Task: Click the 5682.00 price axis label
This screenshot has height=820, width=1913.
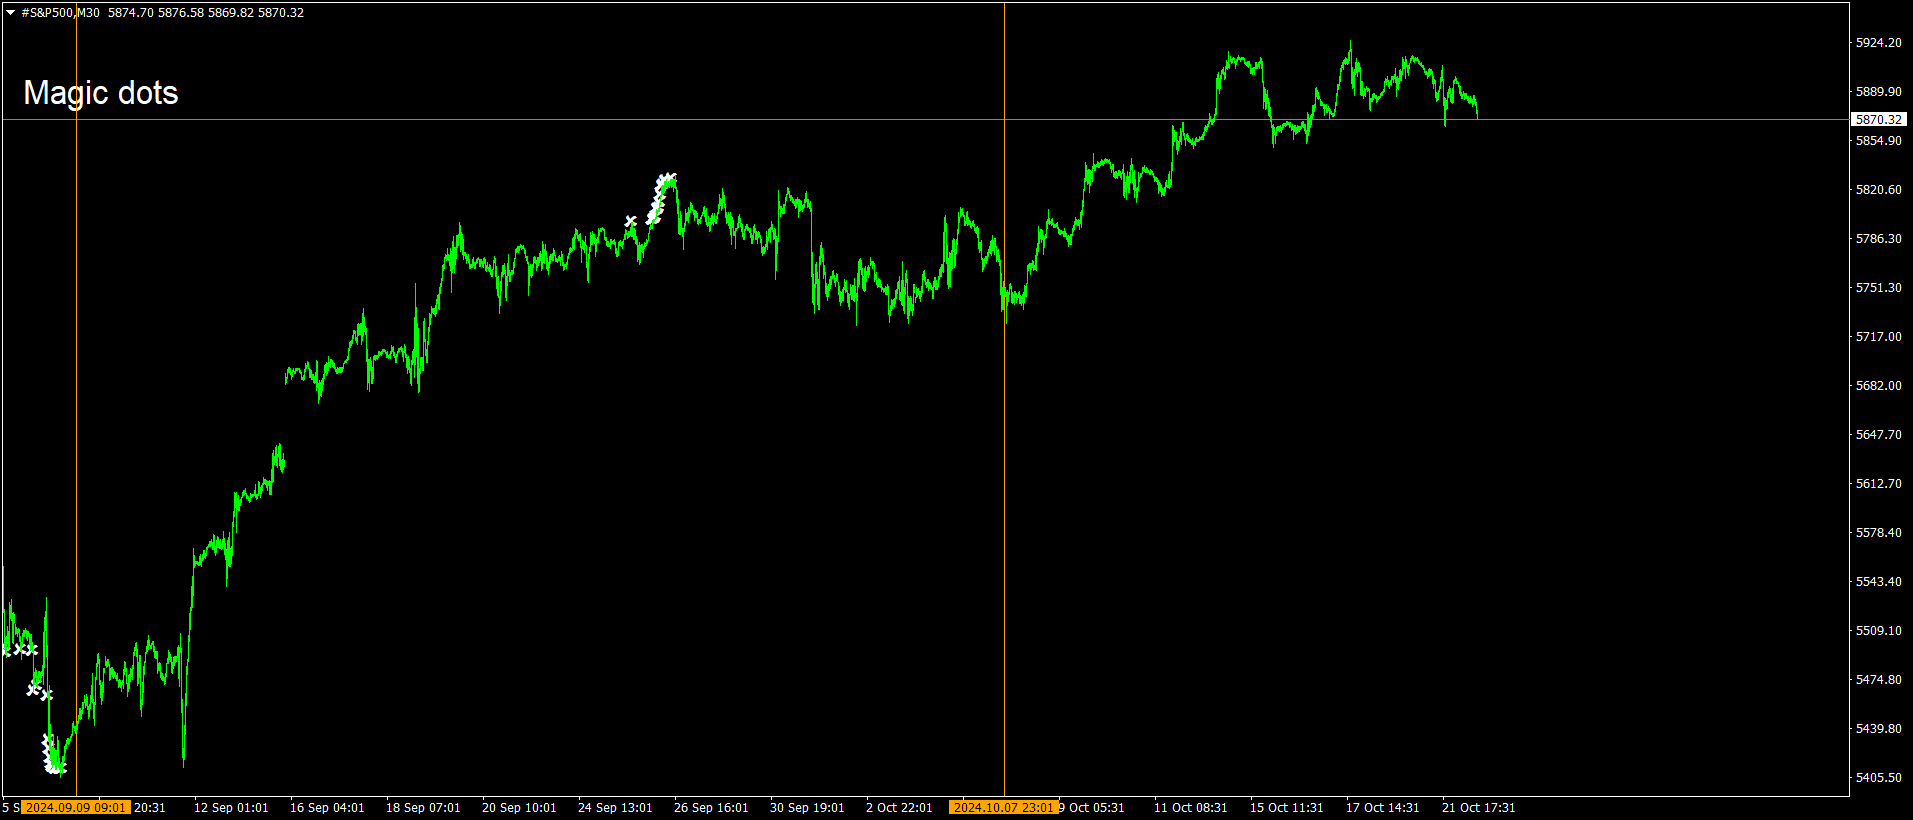Action: pyautogui.click(x=1879, y=386)
